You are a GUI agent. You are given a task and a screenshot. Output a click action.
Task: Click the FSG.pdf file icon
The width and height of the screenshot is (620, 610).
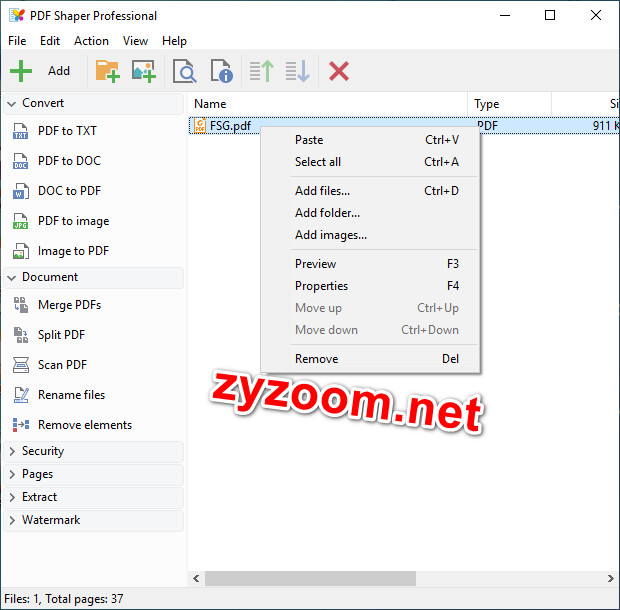200,126
